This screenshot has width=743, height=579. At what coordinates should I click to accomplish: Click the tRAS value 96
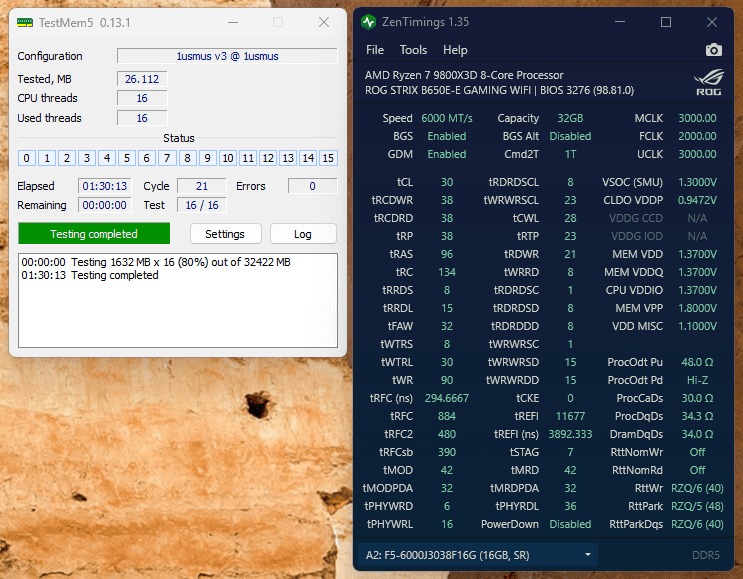click(x=447, y=254)
